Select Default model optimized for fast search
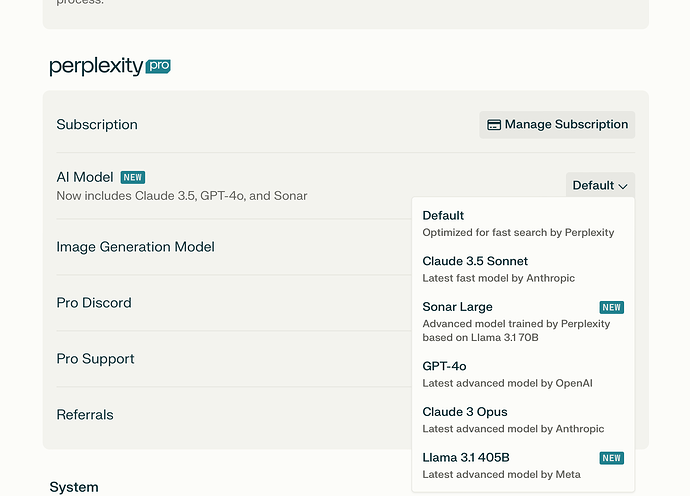This screenshot has width=690, height=496. click(x=523, y=224)
